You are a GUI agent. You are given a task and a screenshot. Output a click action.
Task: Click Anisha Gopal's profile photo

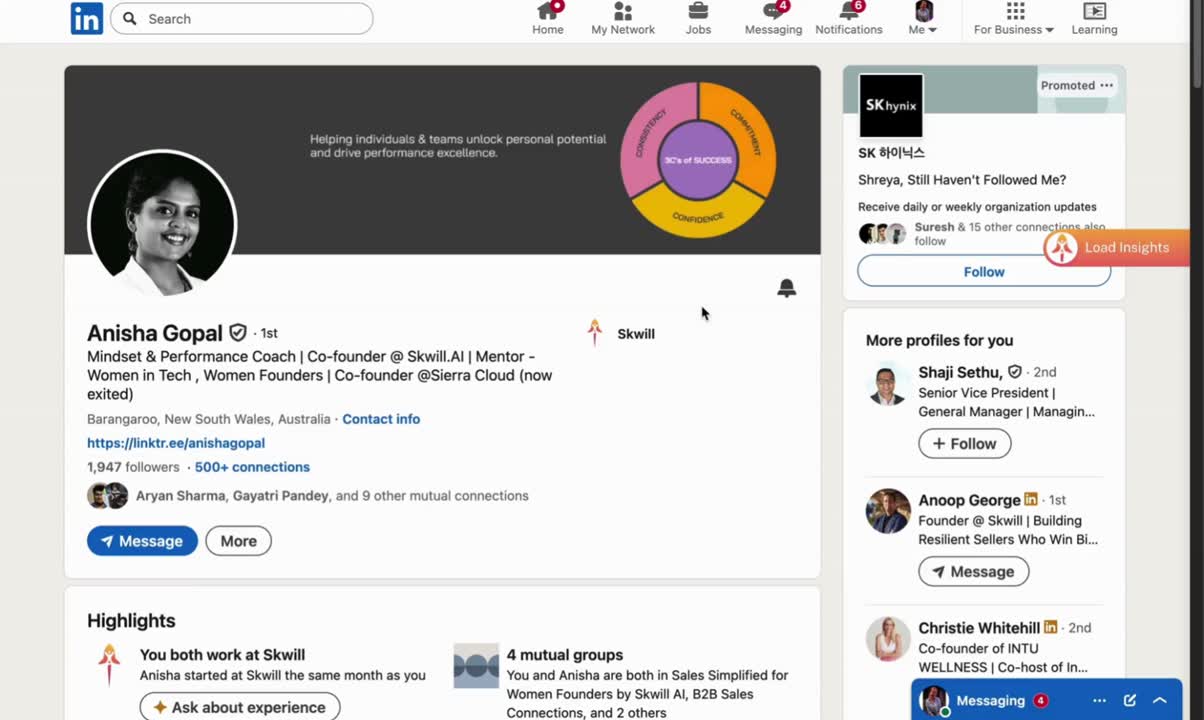(162, 224)
